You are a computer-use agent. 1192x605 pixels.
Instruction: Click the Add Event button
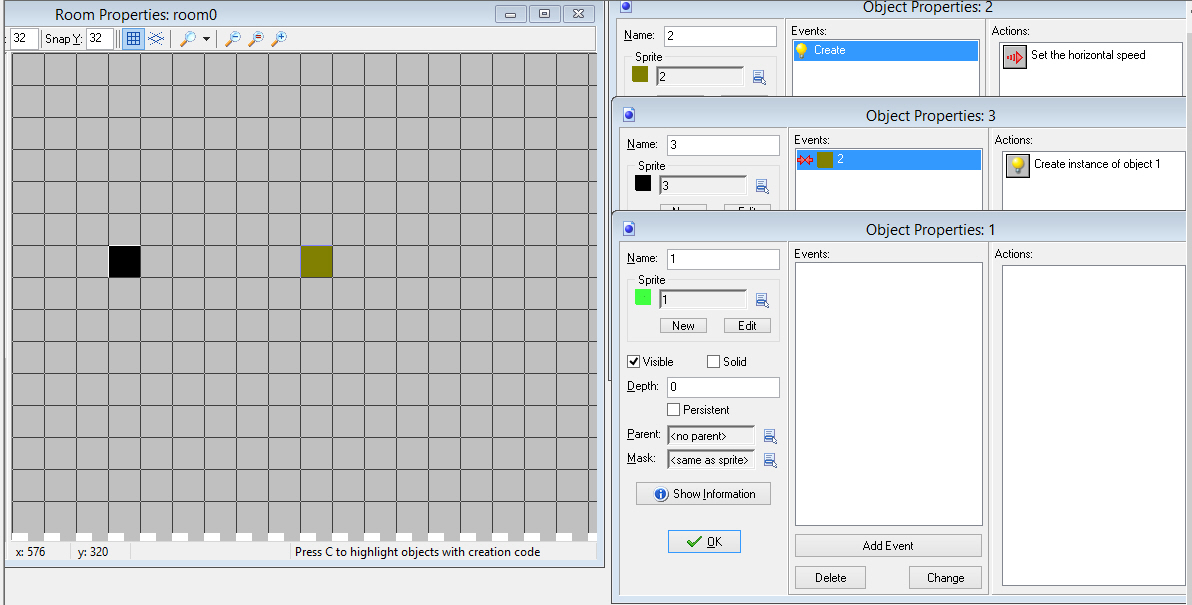888,546
